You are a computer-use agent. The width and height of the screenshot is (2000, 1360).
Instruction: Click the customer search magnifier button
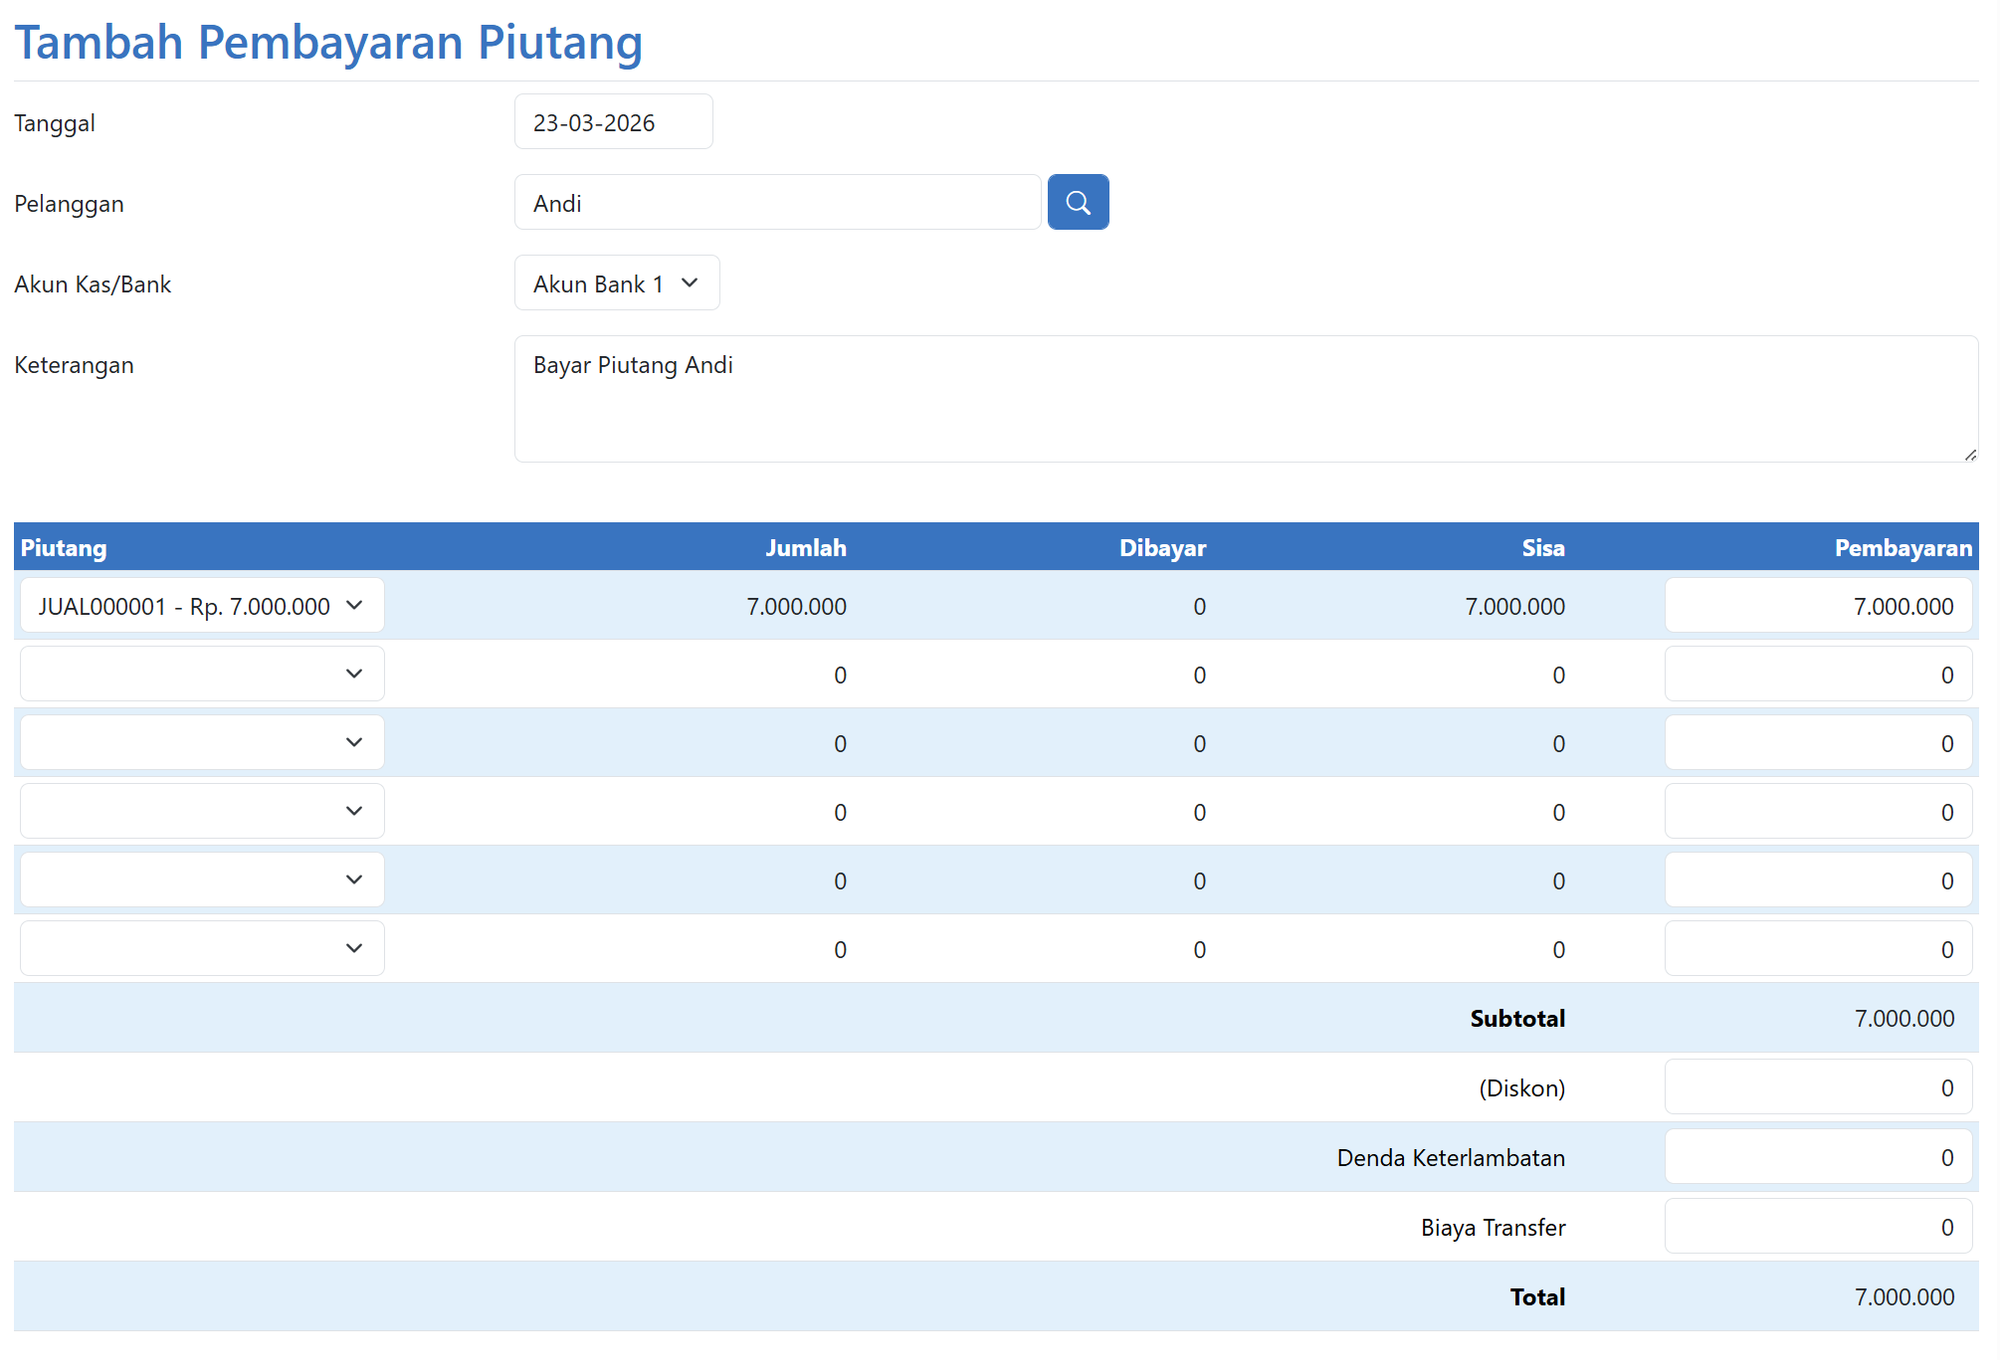click(1078, 202)
